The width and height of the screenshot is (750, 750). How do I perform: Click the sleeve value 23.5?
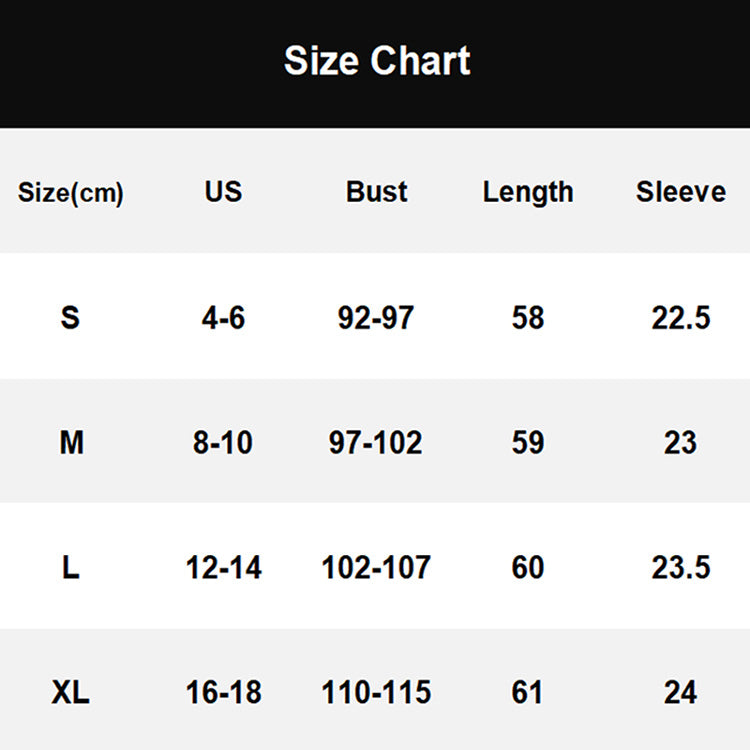pos(681,568)
